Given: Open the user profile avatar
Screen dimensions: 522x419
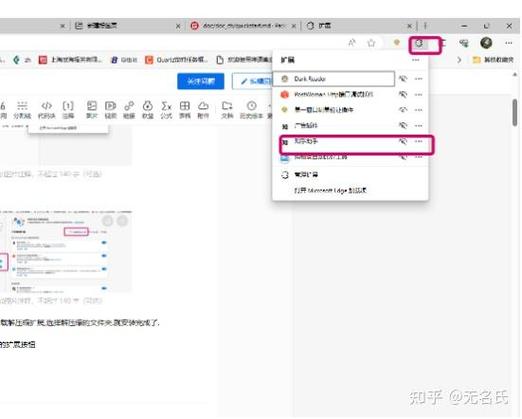Looking at the screenshot, I should pos(486,43).
